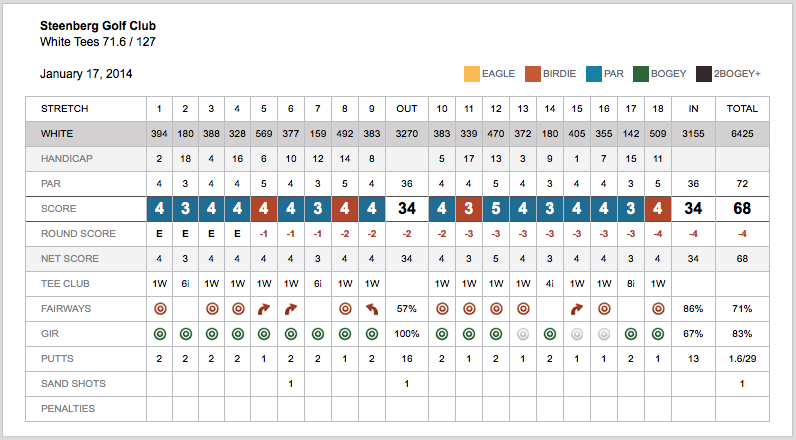This screenshot has height=440, width=796.
Task: Click the fairway hit icon for hole 1
Action: [x=159, y=309]
